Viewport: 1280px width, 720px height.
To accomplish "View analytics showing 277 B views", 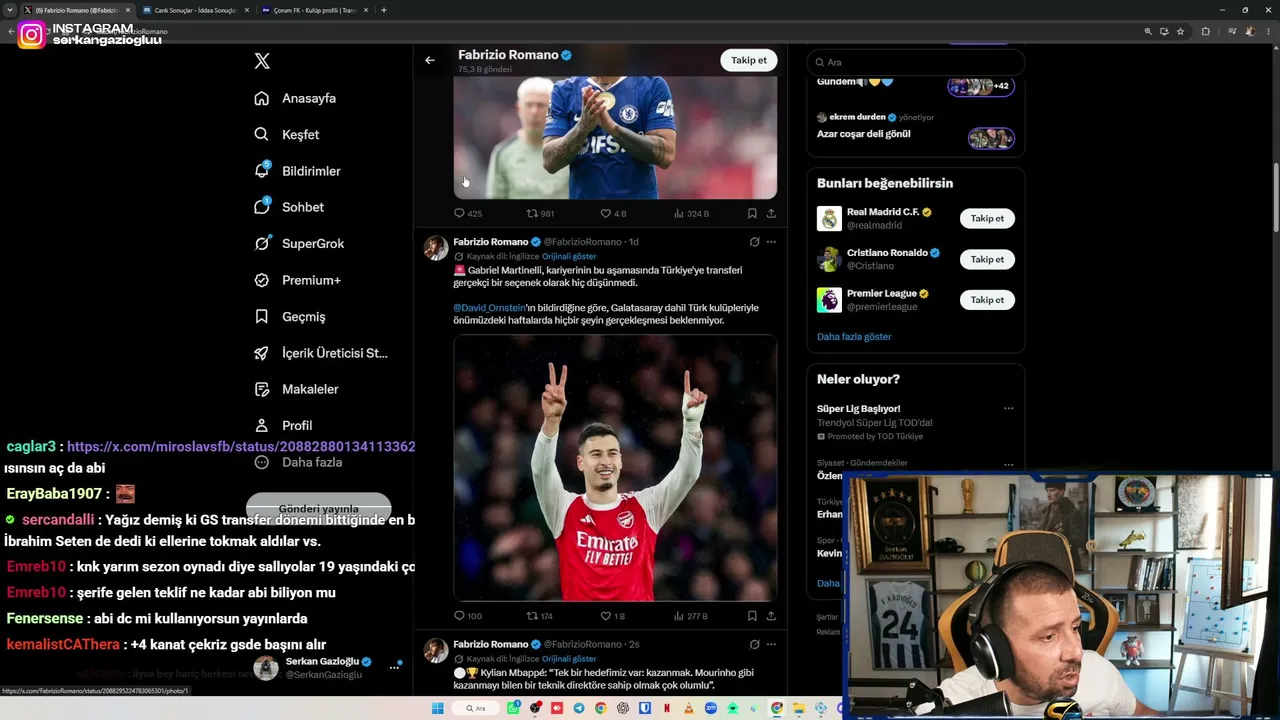I will [691, 616].
